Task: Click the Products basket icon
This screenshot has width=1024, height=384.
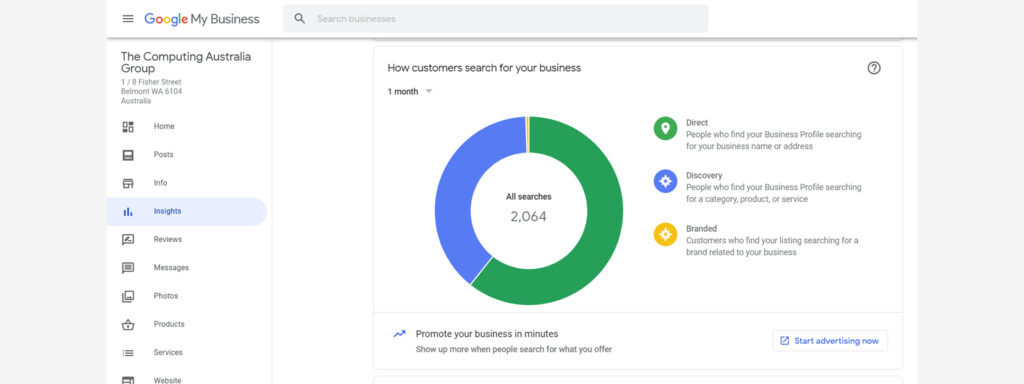Action: click(128, 325)
